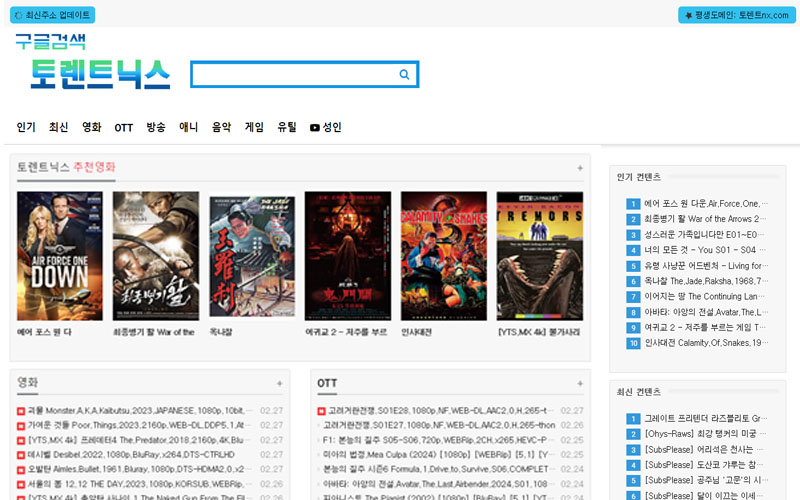The height and width of the screenshot is (500, 800).
Task: Click red icon beside 고려거란전쟁 S01E28
Action: coord(321,411)
